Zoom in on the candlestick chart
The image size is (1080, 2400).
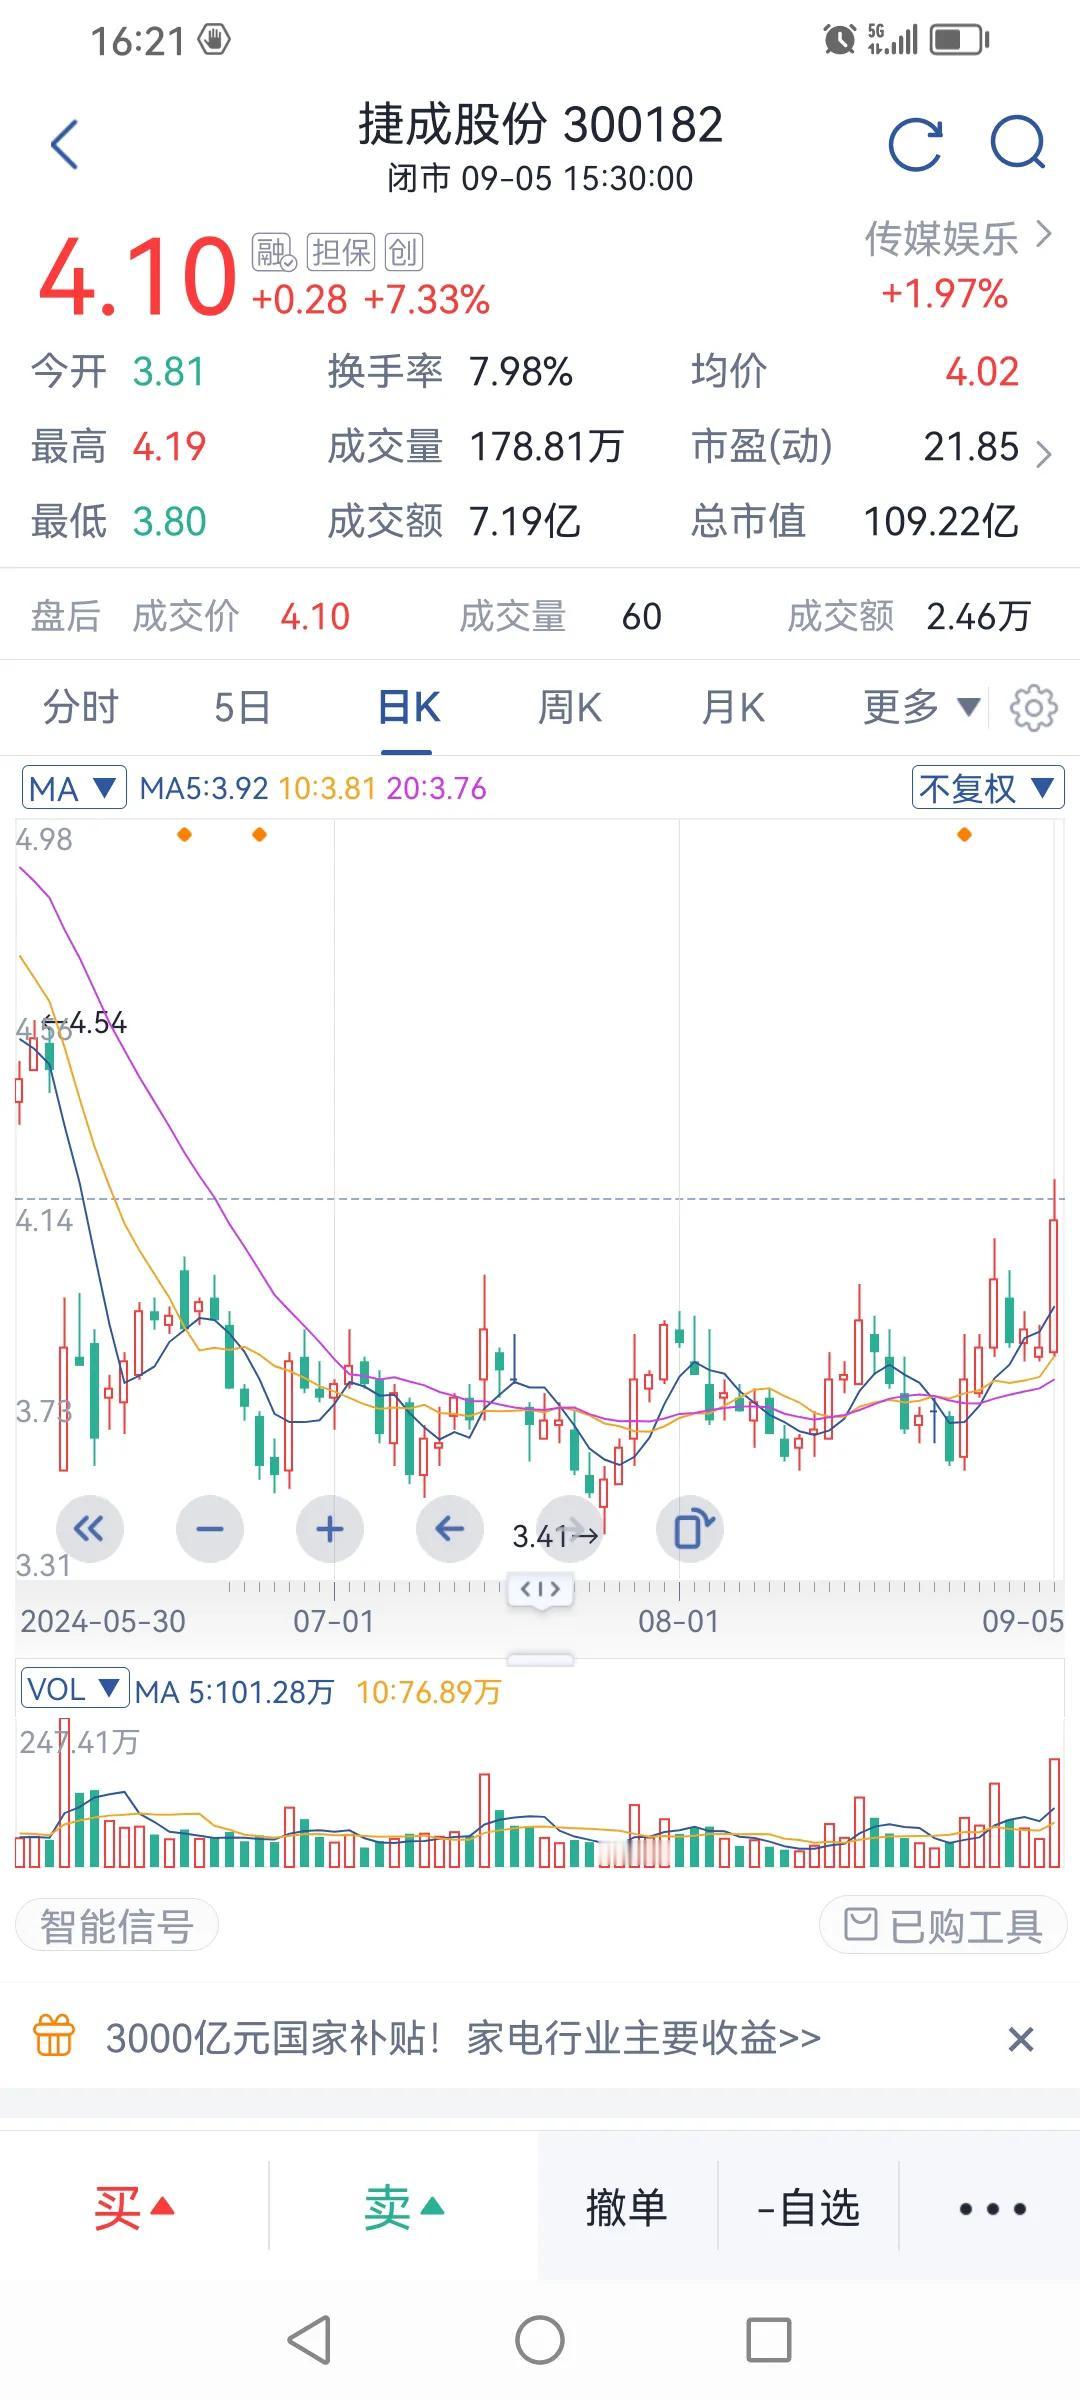coord(330,1528)
